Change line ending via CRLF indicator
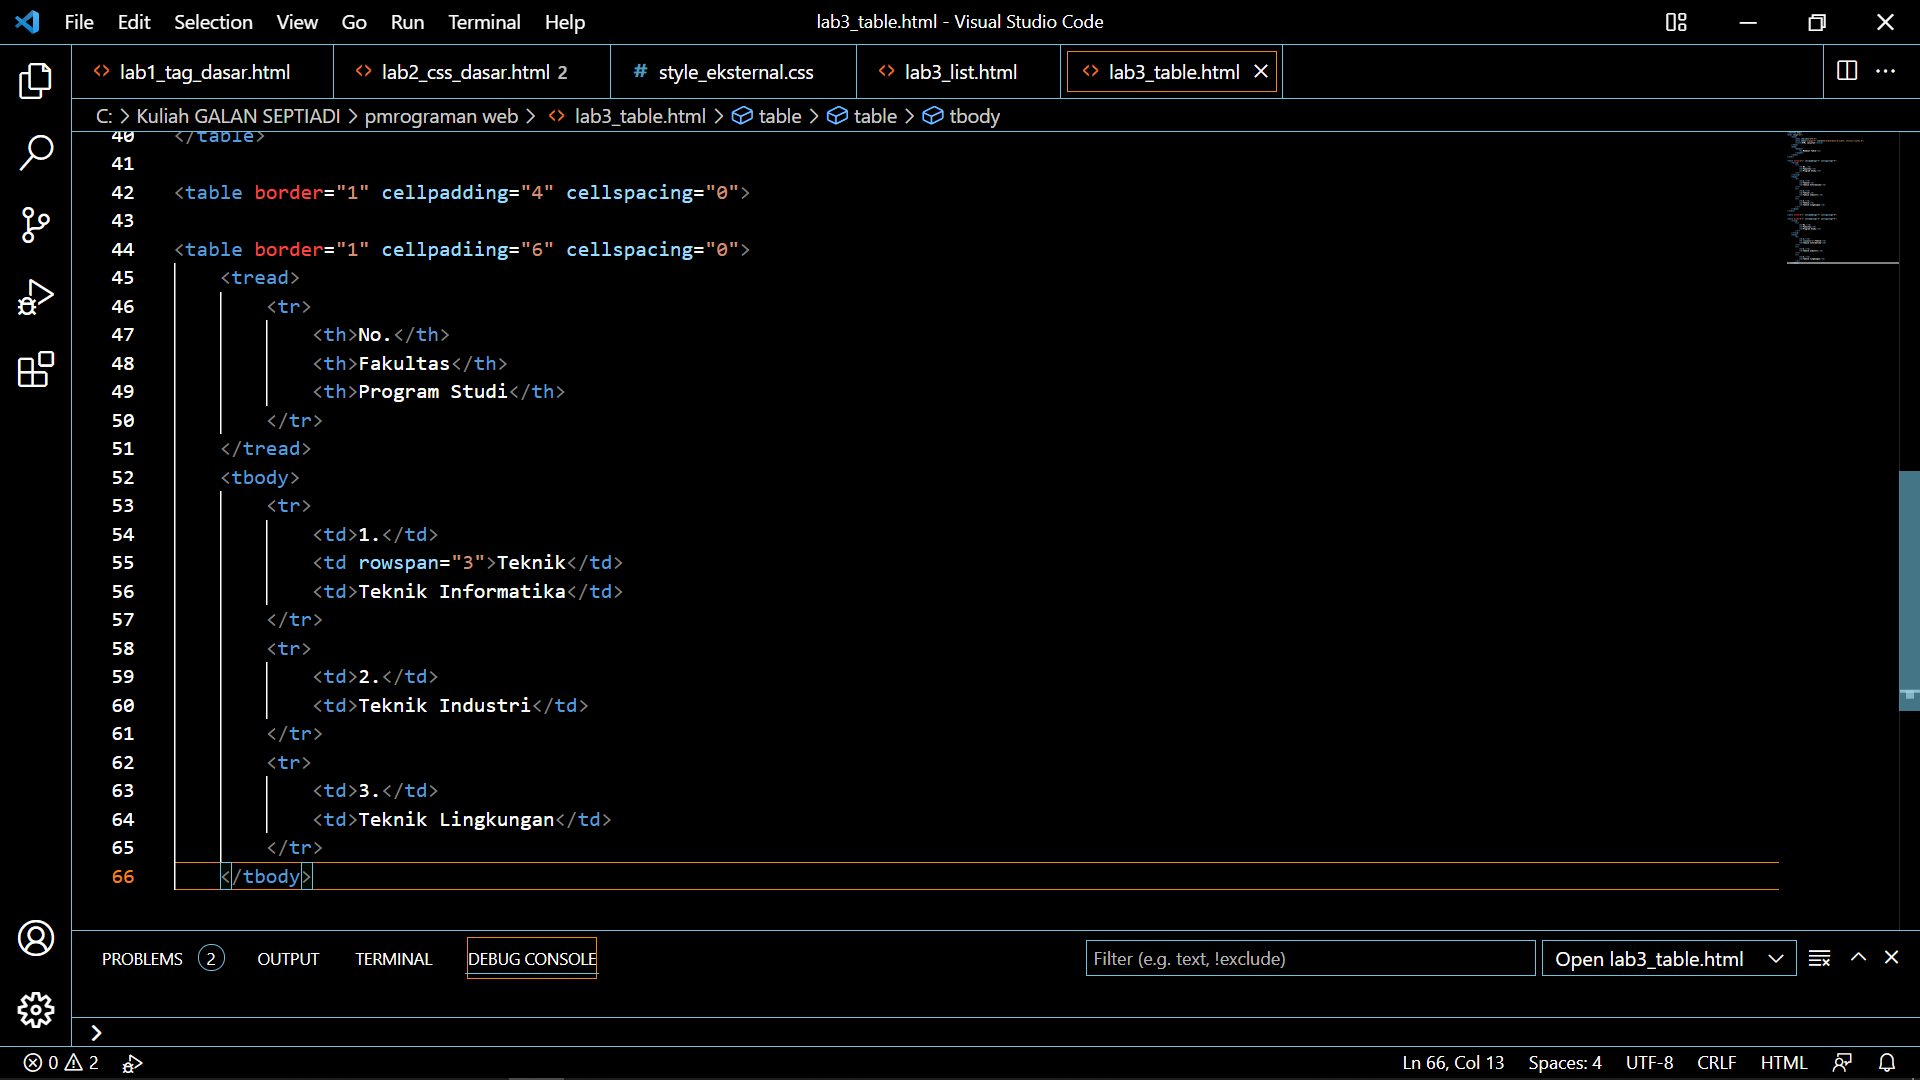Image resolution: width=1920 pixels, height=1080 pixels. pos(1716,1063)
